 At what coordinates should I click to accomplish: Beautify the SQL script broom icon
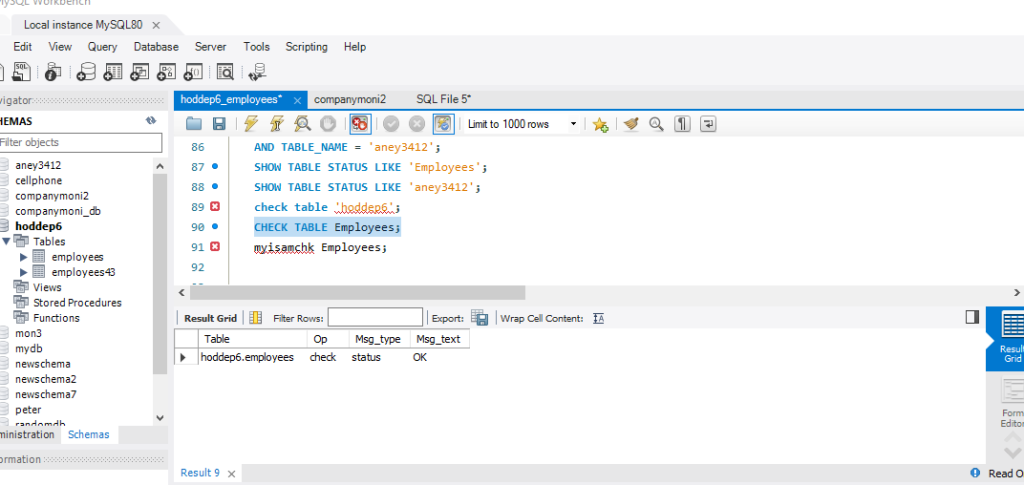click(x=630, y=124)
